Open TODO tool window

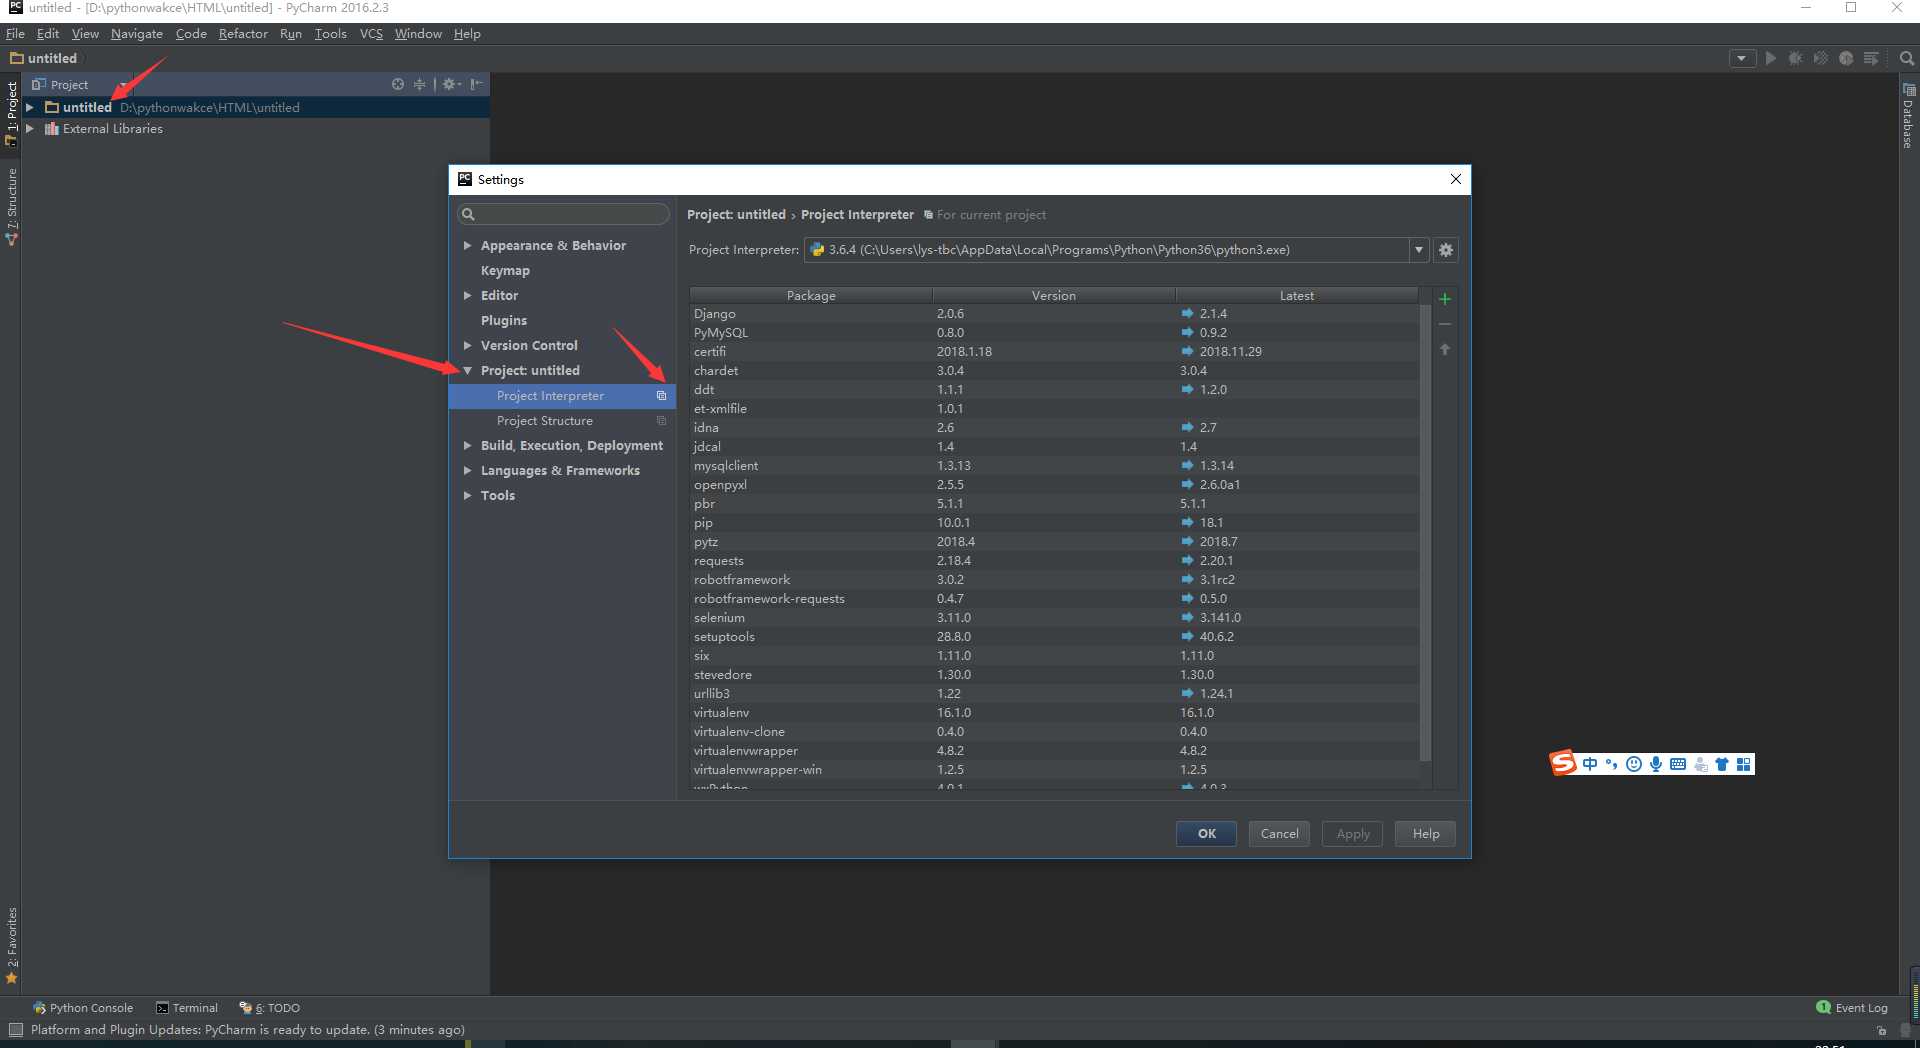(269, 1008)
